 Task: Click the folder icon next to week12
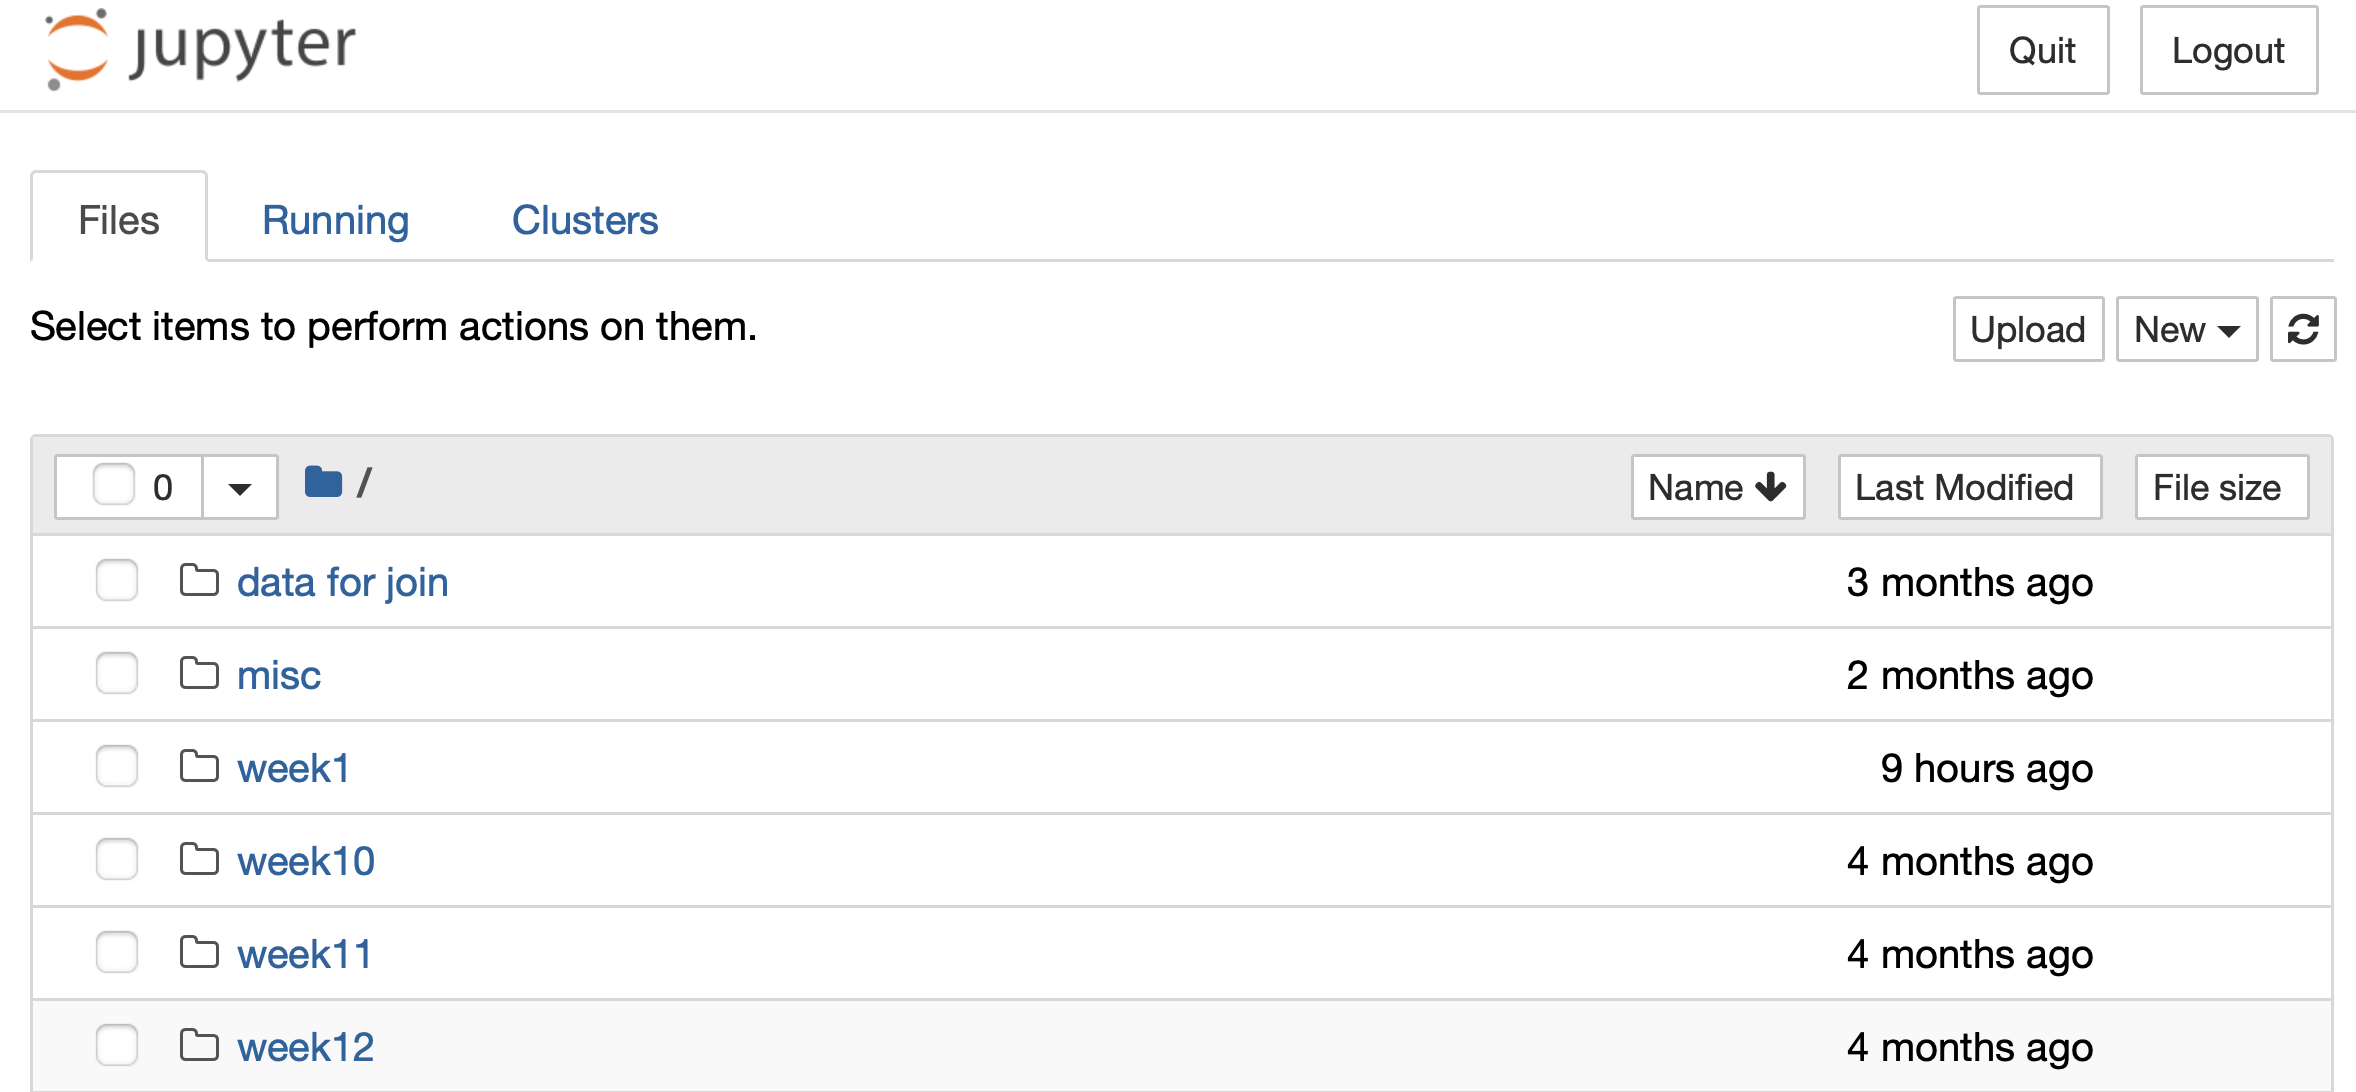[200, 1043]
